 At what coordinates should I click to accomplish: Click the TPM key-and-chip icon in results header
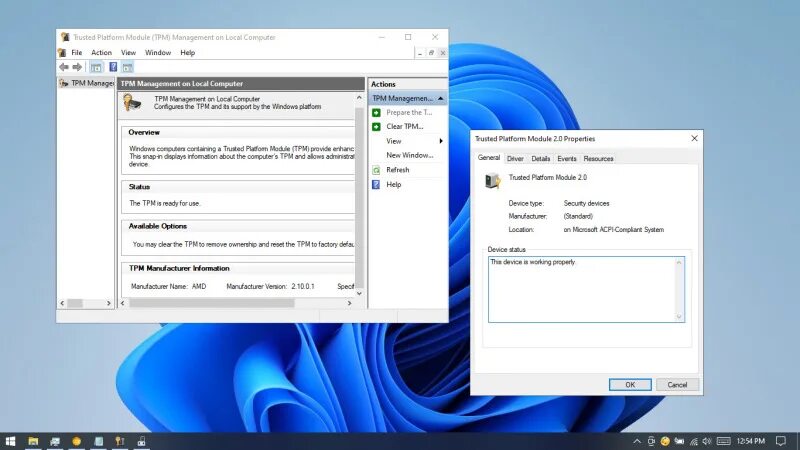[x=133, y=103]
